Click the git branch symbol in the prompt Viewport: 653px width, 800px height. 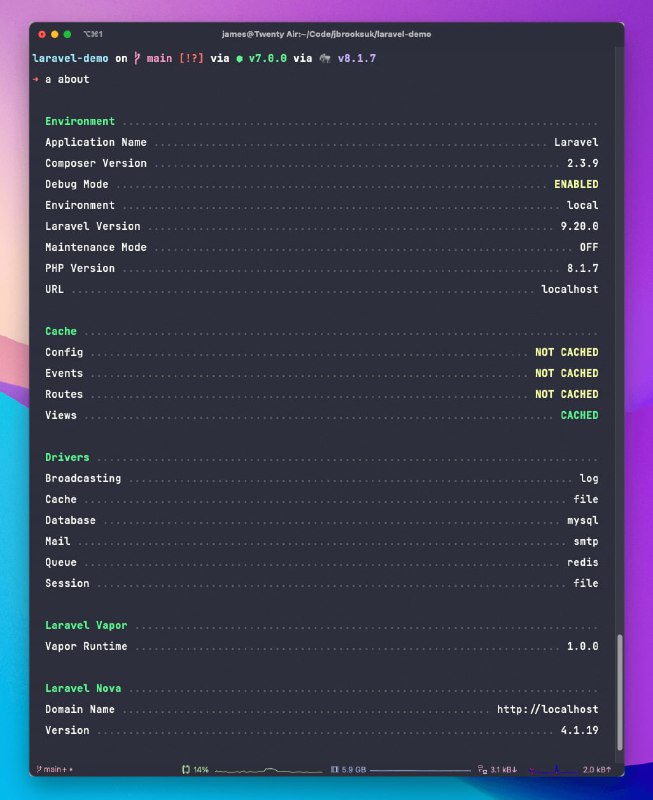click(x=137, y=58)
